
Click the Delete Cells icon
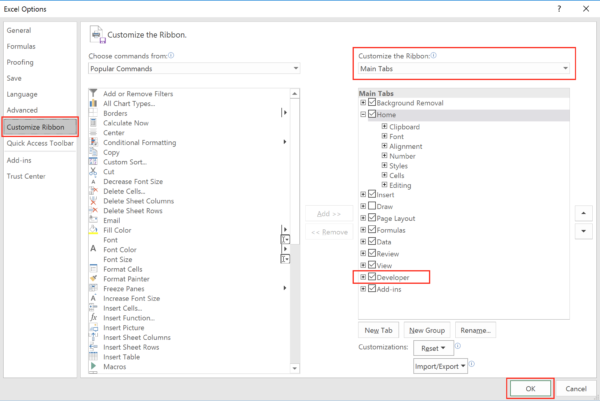coord(93,191)
